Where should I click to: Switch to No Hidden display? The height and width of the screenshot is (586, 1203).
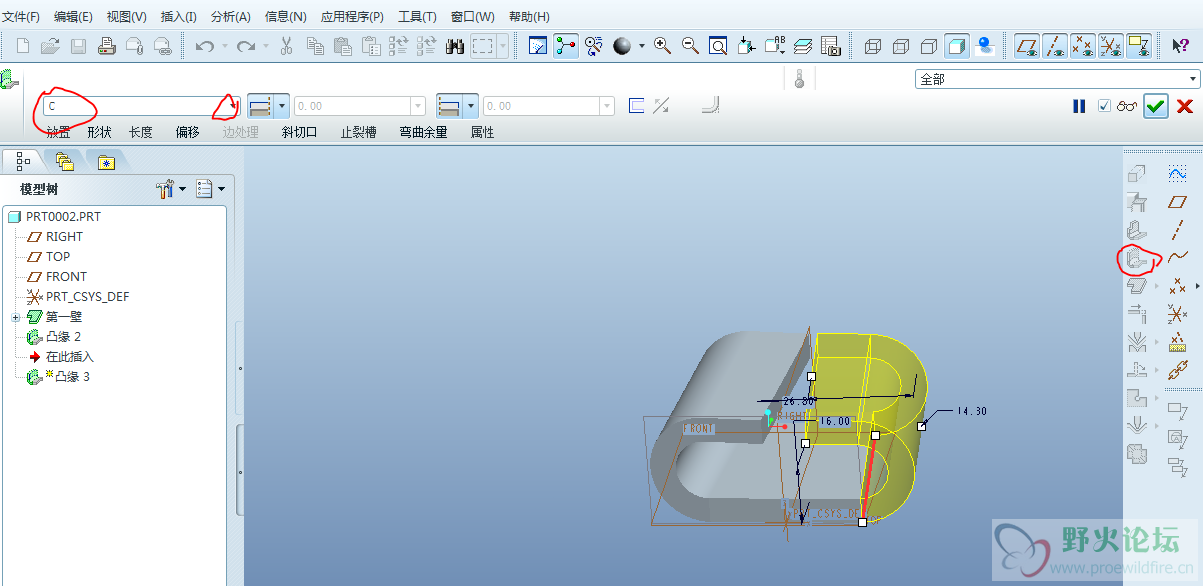pos(929,45)
